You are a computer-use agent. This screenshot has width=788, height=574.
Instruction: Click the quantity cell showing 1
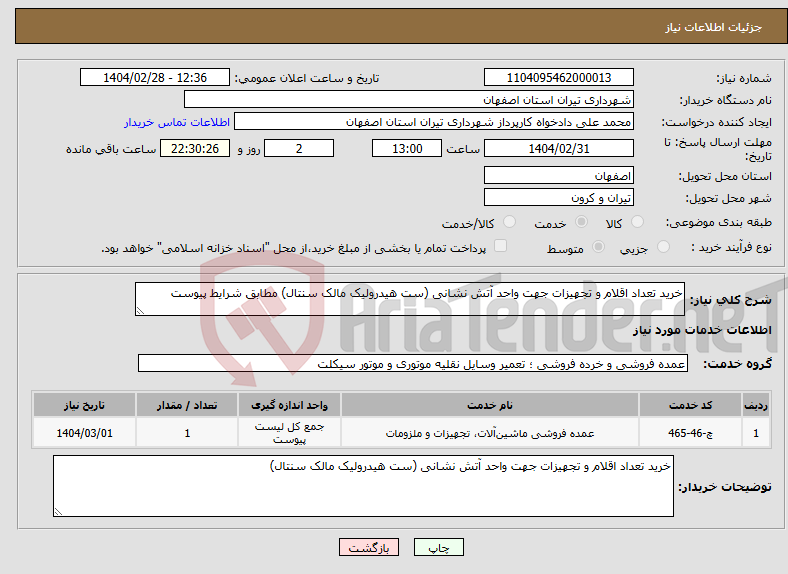pos(187,433)
